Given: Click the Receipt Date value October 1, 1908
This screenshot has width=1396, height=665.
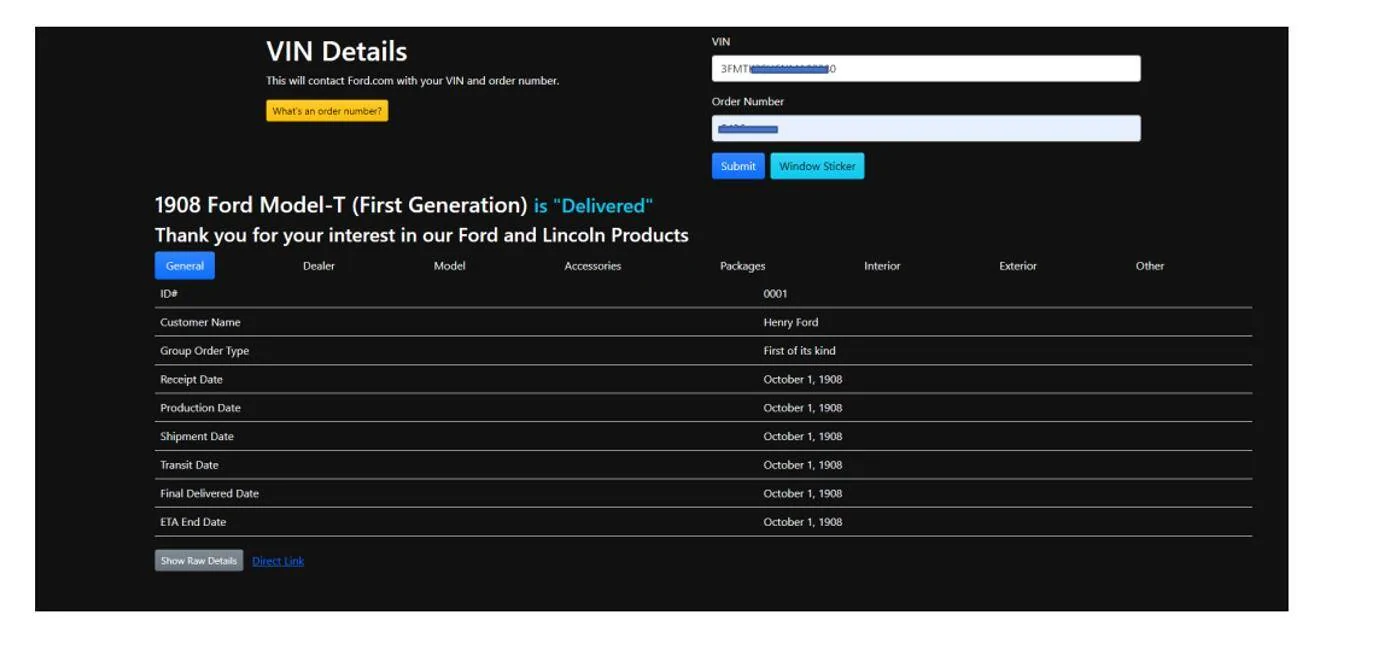Looking at the screenshot, I should [x=803, y=380].
